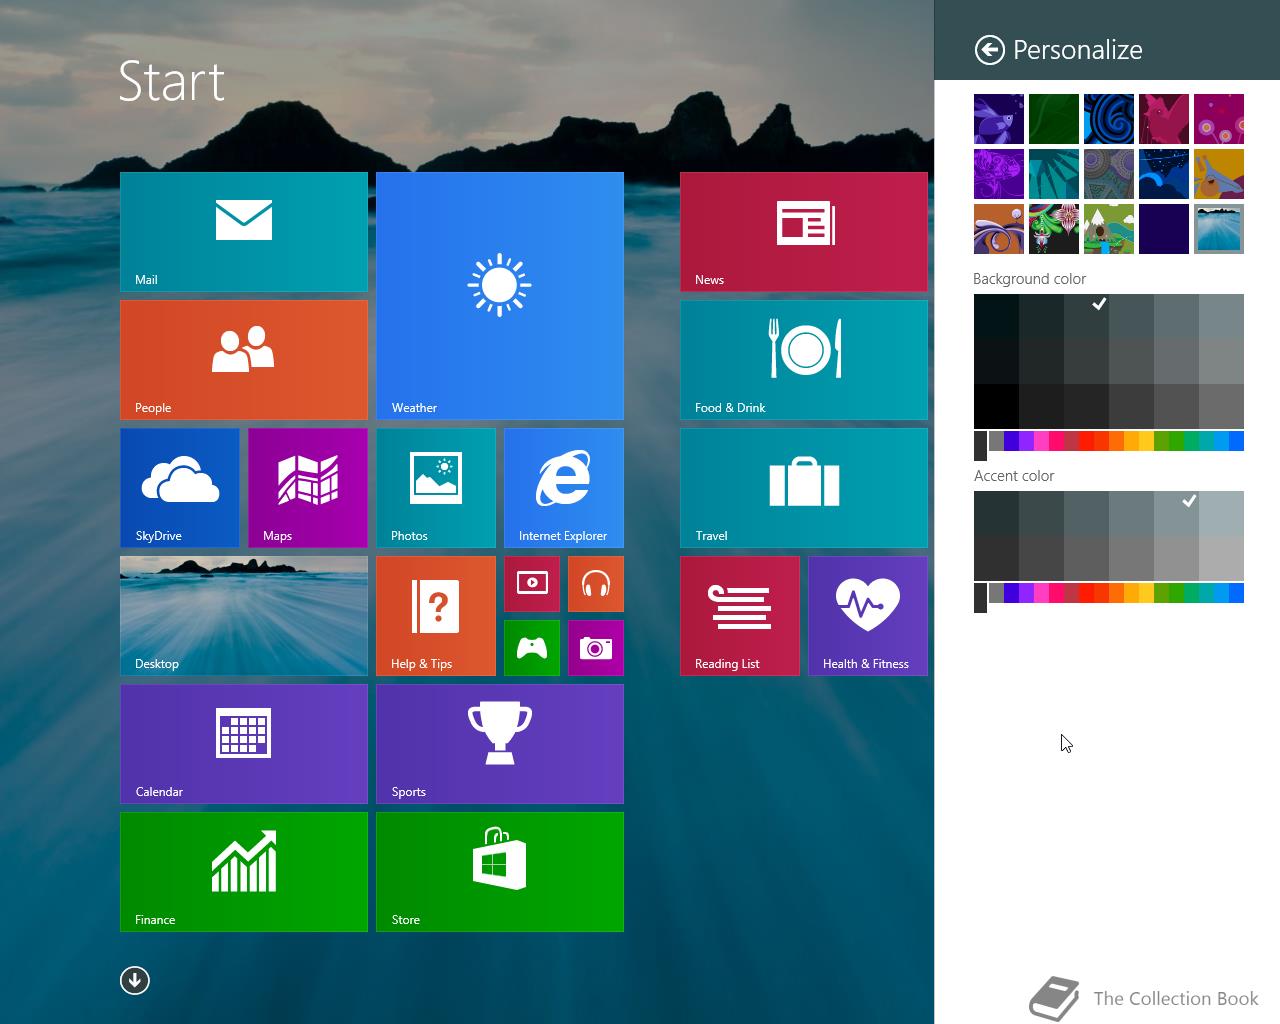
Task: Pick blue end of Background color strip
Action: click(x=1236, y=440)
